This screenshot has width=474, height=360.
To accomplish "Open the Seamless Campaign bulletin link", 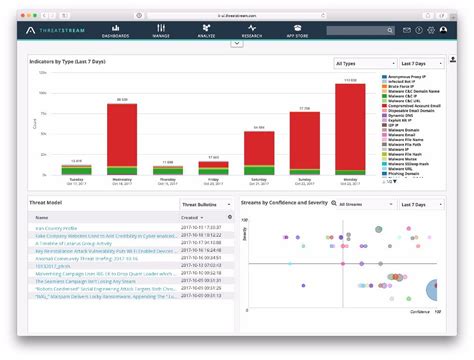I will [85, 281].
